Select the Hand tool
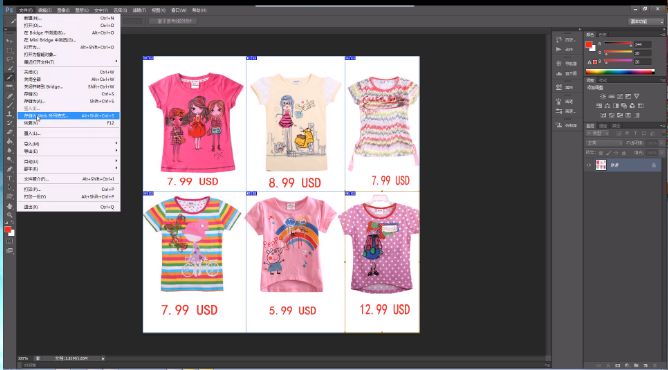 click(9, 206)
